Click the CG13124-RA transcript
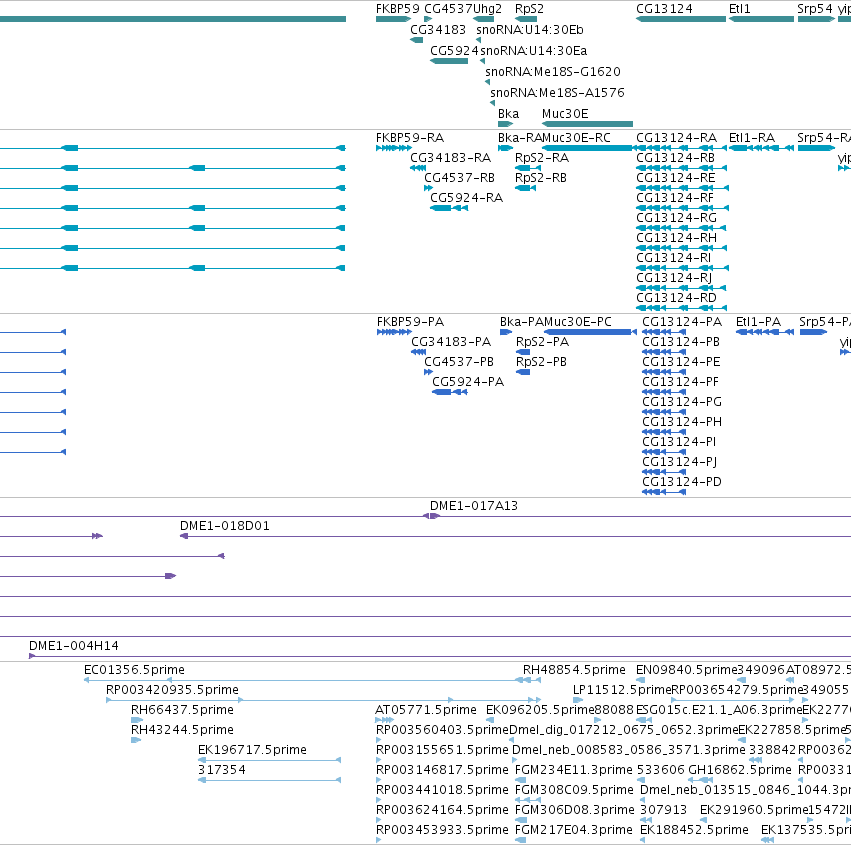The width and height of the screenshot is (851, 845). point(681,148)
